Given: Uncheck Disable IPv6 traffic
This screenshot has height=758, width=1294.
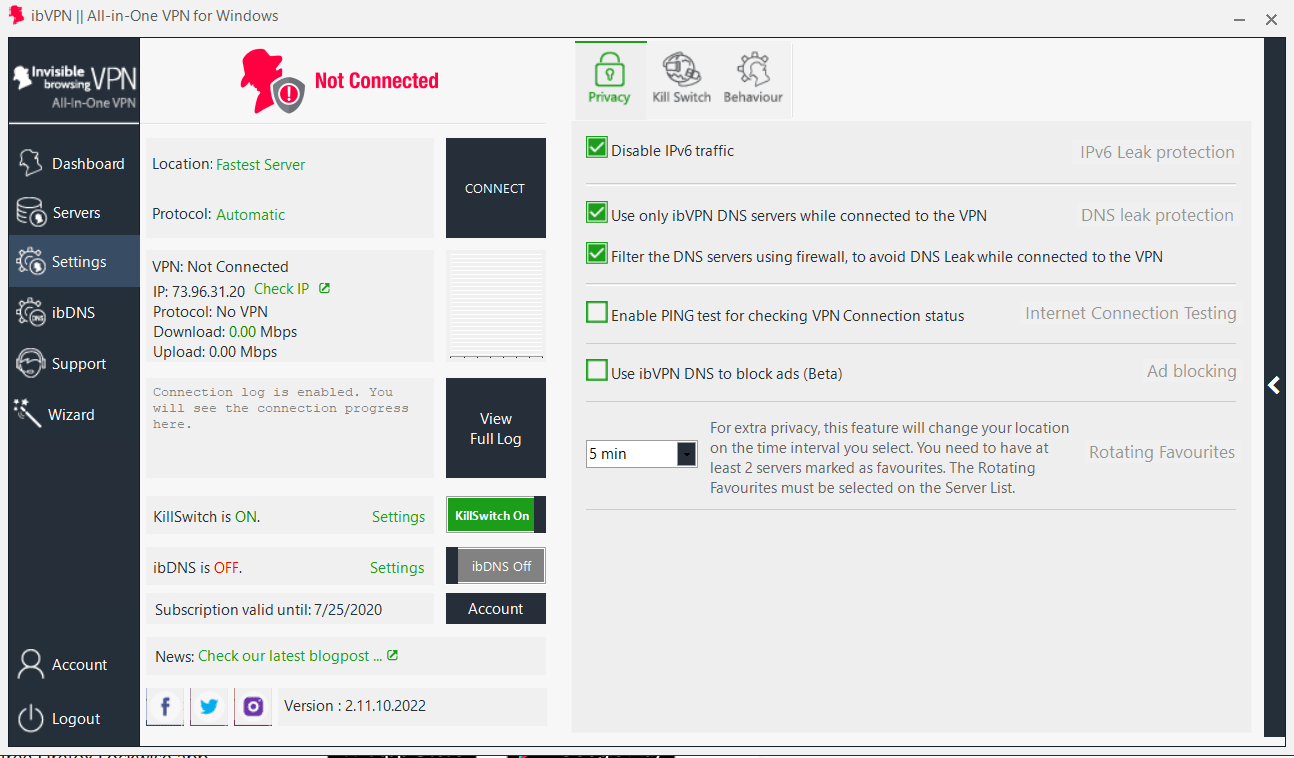Looking at the screenshot, I should point(597,148).
